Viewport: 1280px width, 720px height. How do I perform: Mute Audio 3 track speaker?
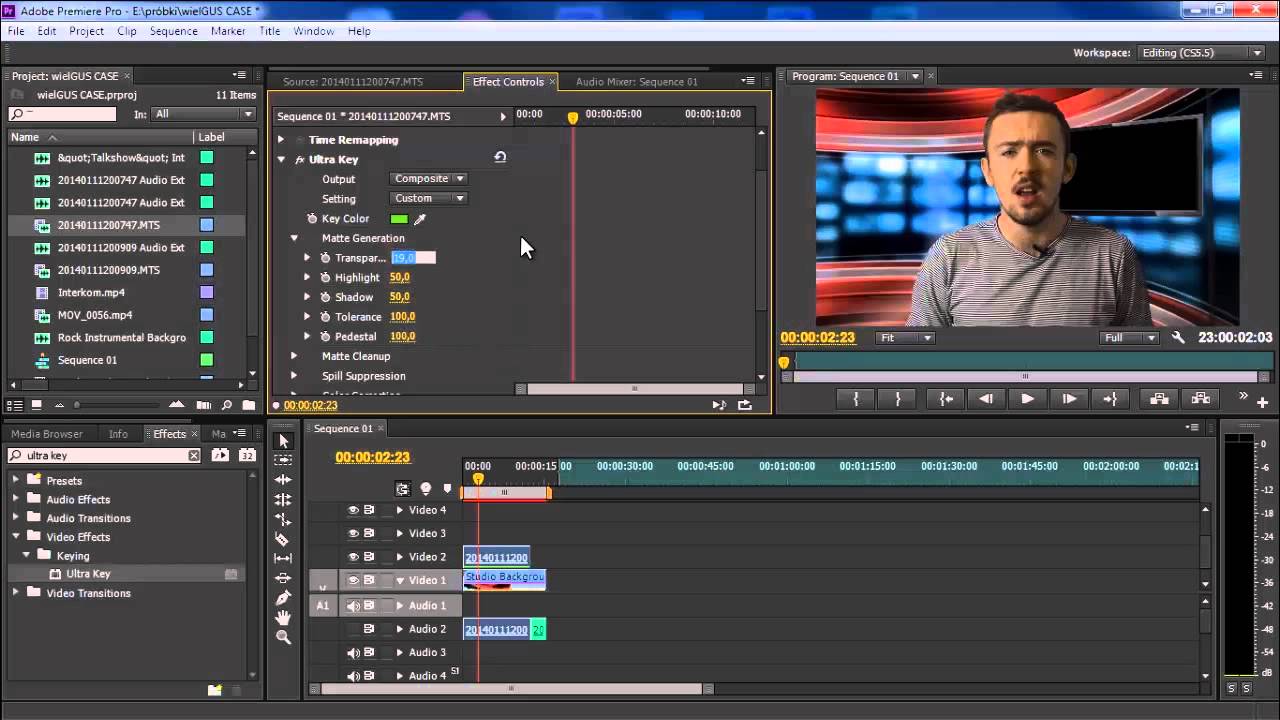pyautogui.click(x=352, y=653)
